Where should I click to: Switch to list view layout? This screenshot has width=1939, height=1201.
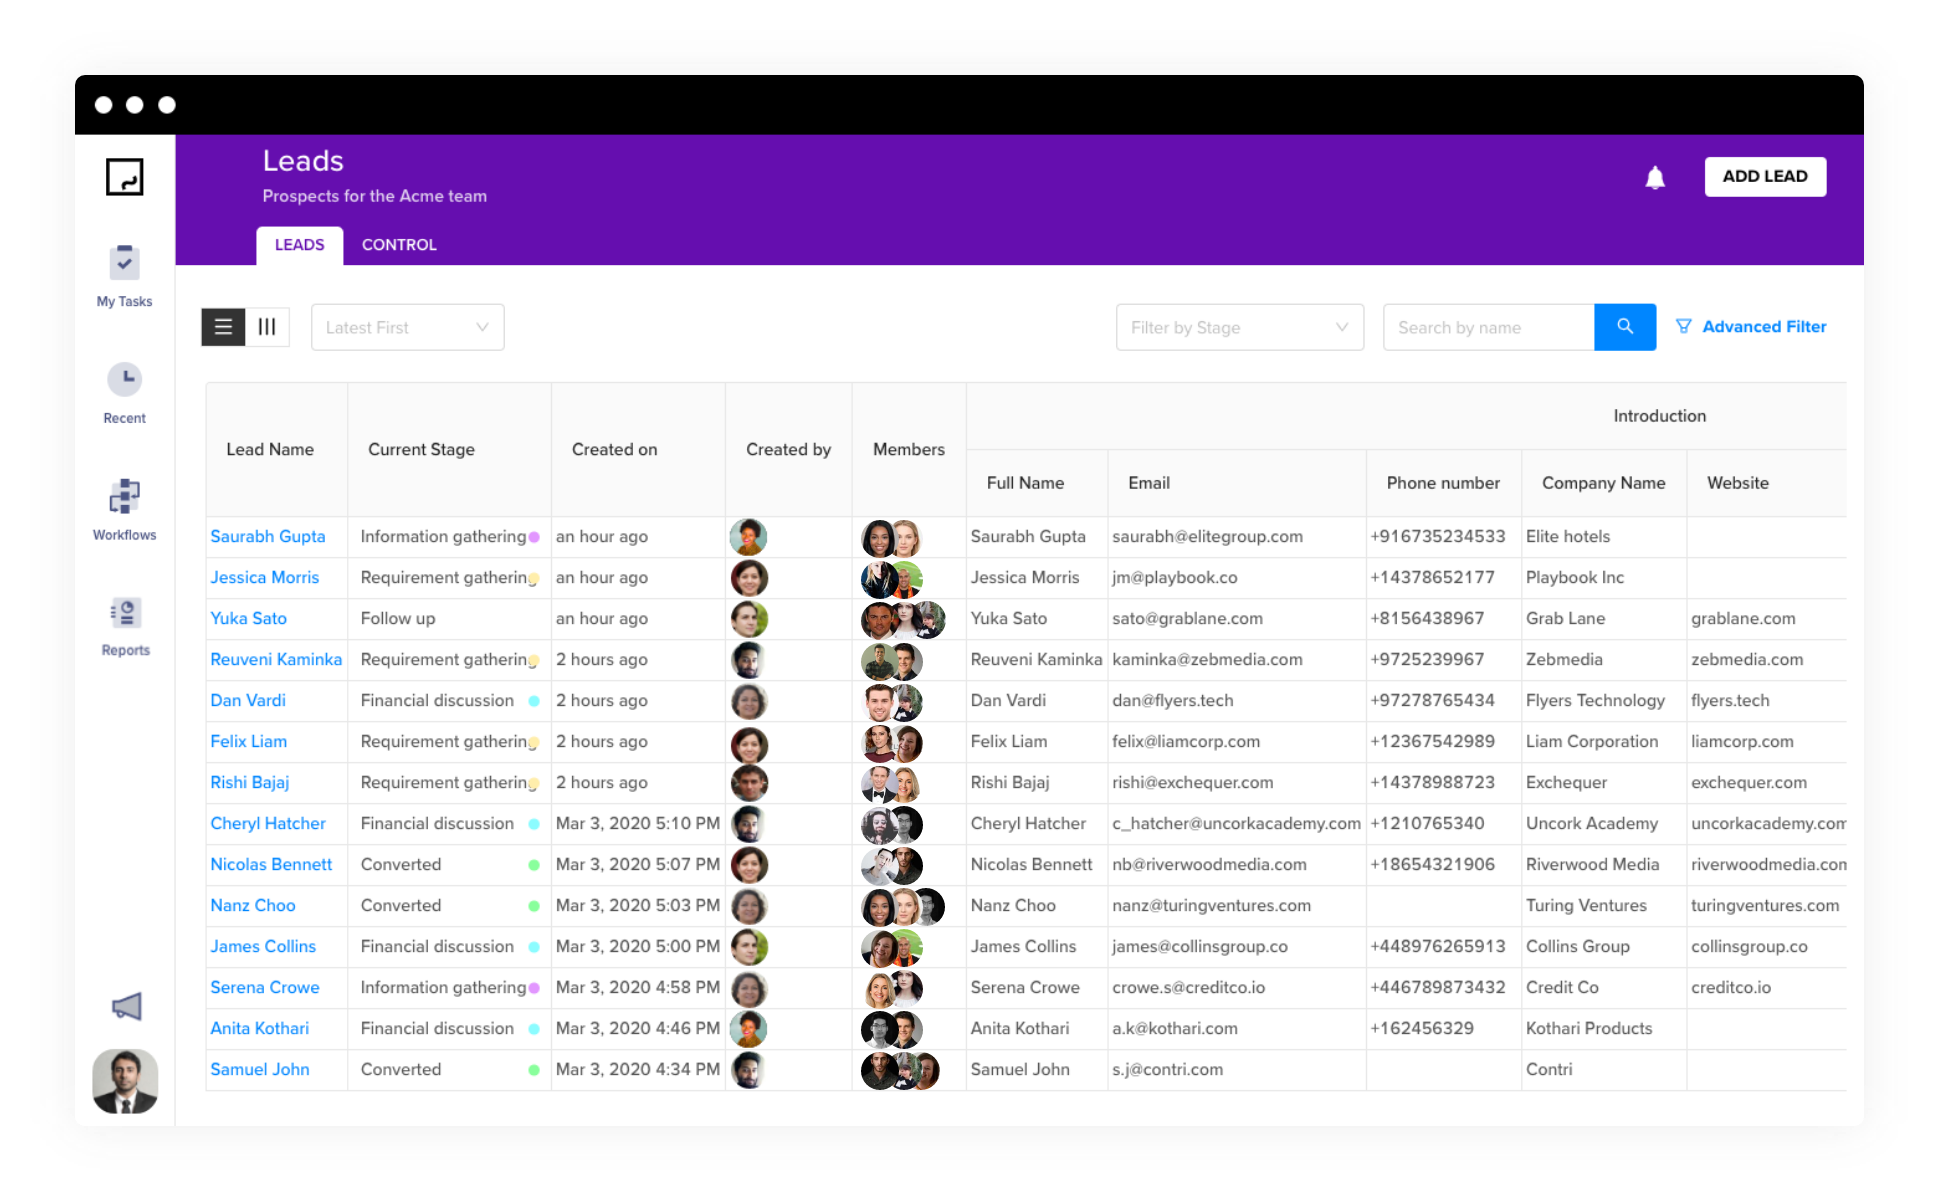[x=223, y=327]
